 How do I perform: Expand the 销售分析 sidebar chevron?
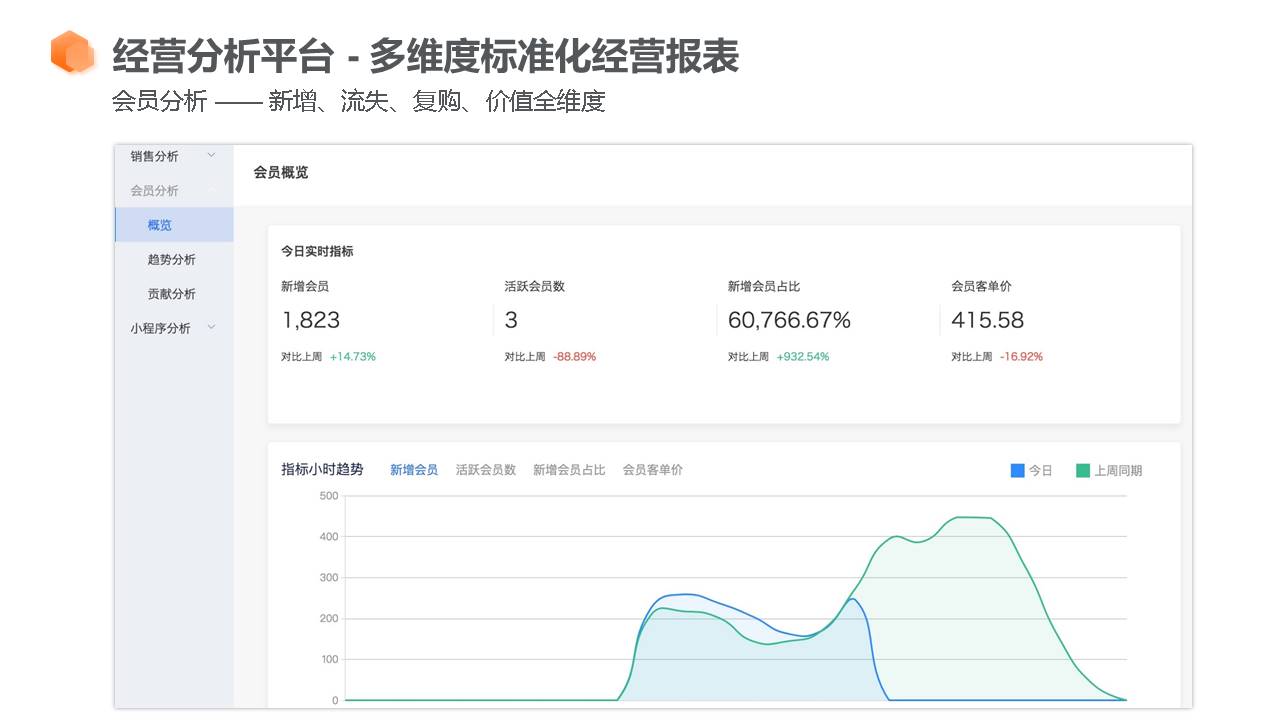(x=211, y=155)
